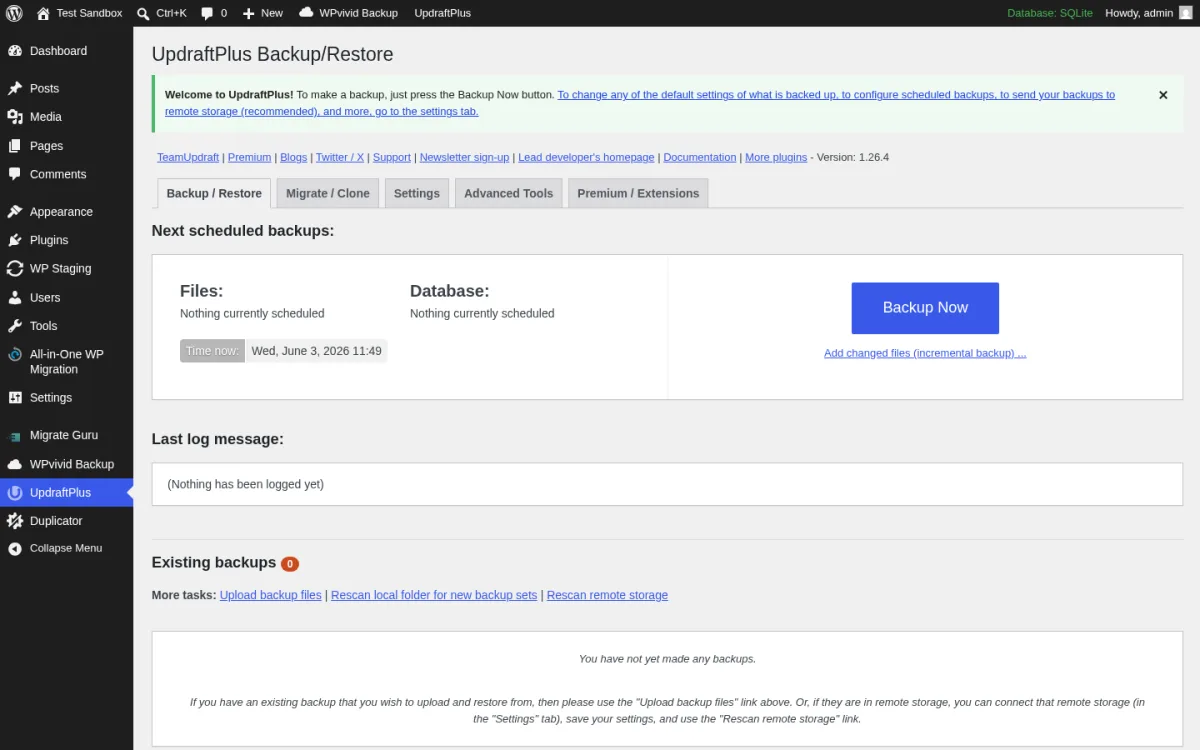Click the WP Staging circular arrows icon
This screenshot has width=1200, height=750.
15,269
